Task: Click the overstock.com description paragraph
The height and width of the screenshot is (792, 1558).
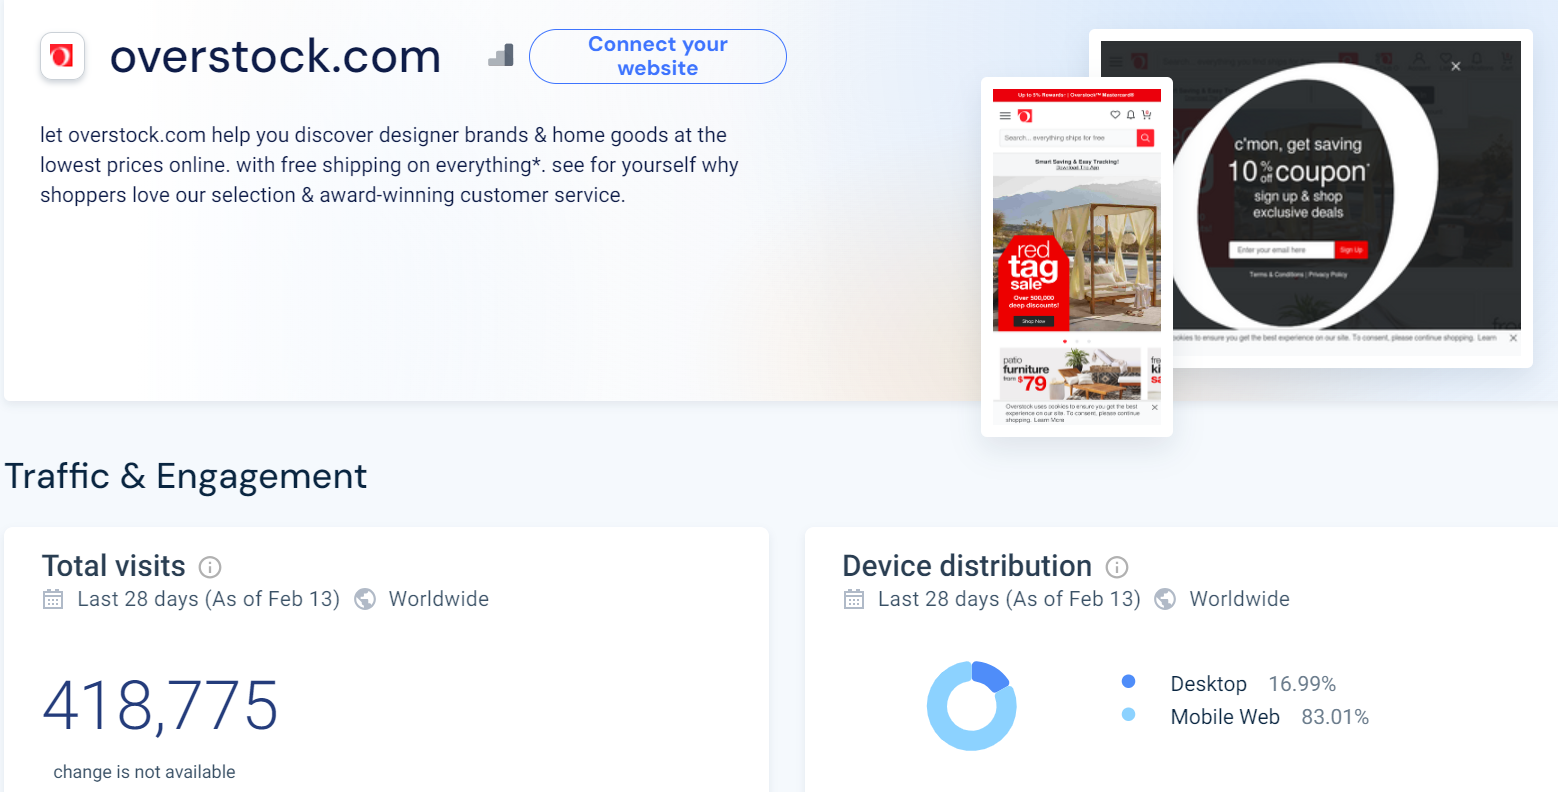Action: [389, 165]
